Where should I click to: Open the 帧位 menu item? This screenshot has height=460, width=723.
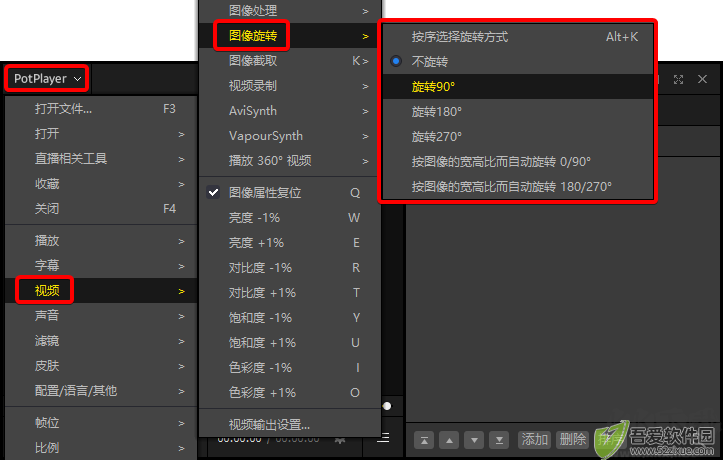click(101, 423)
